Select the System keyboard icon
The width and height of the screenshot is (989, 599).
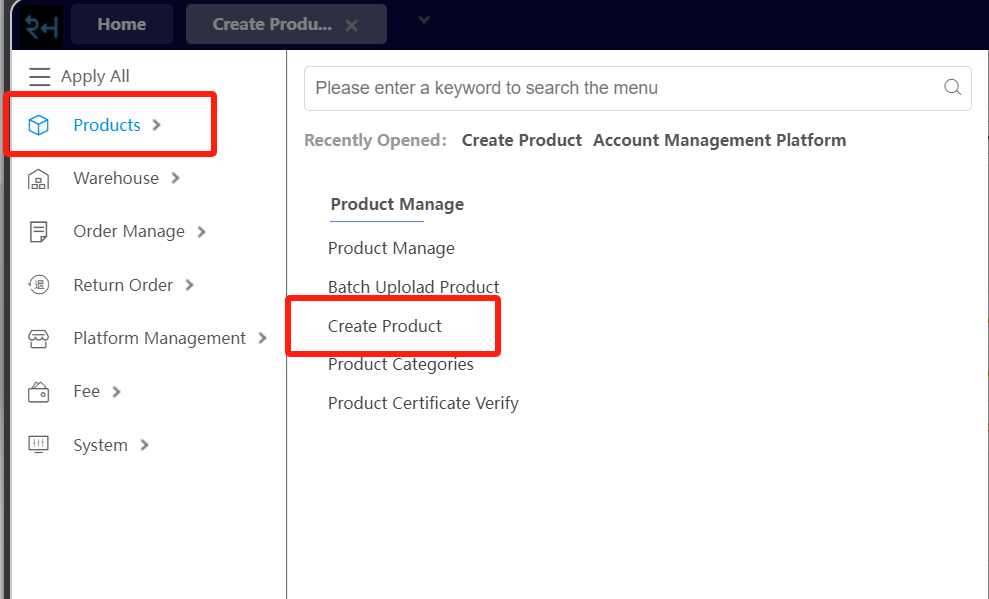coord(38,444)
